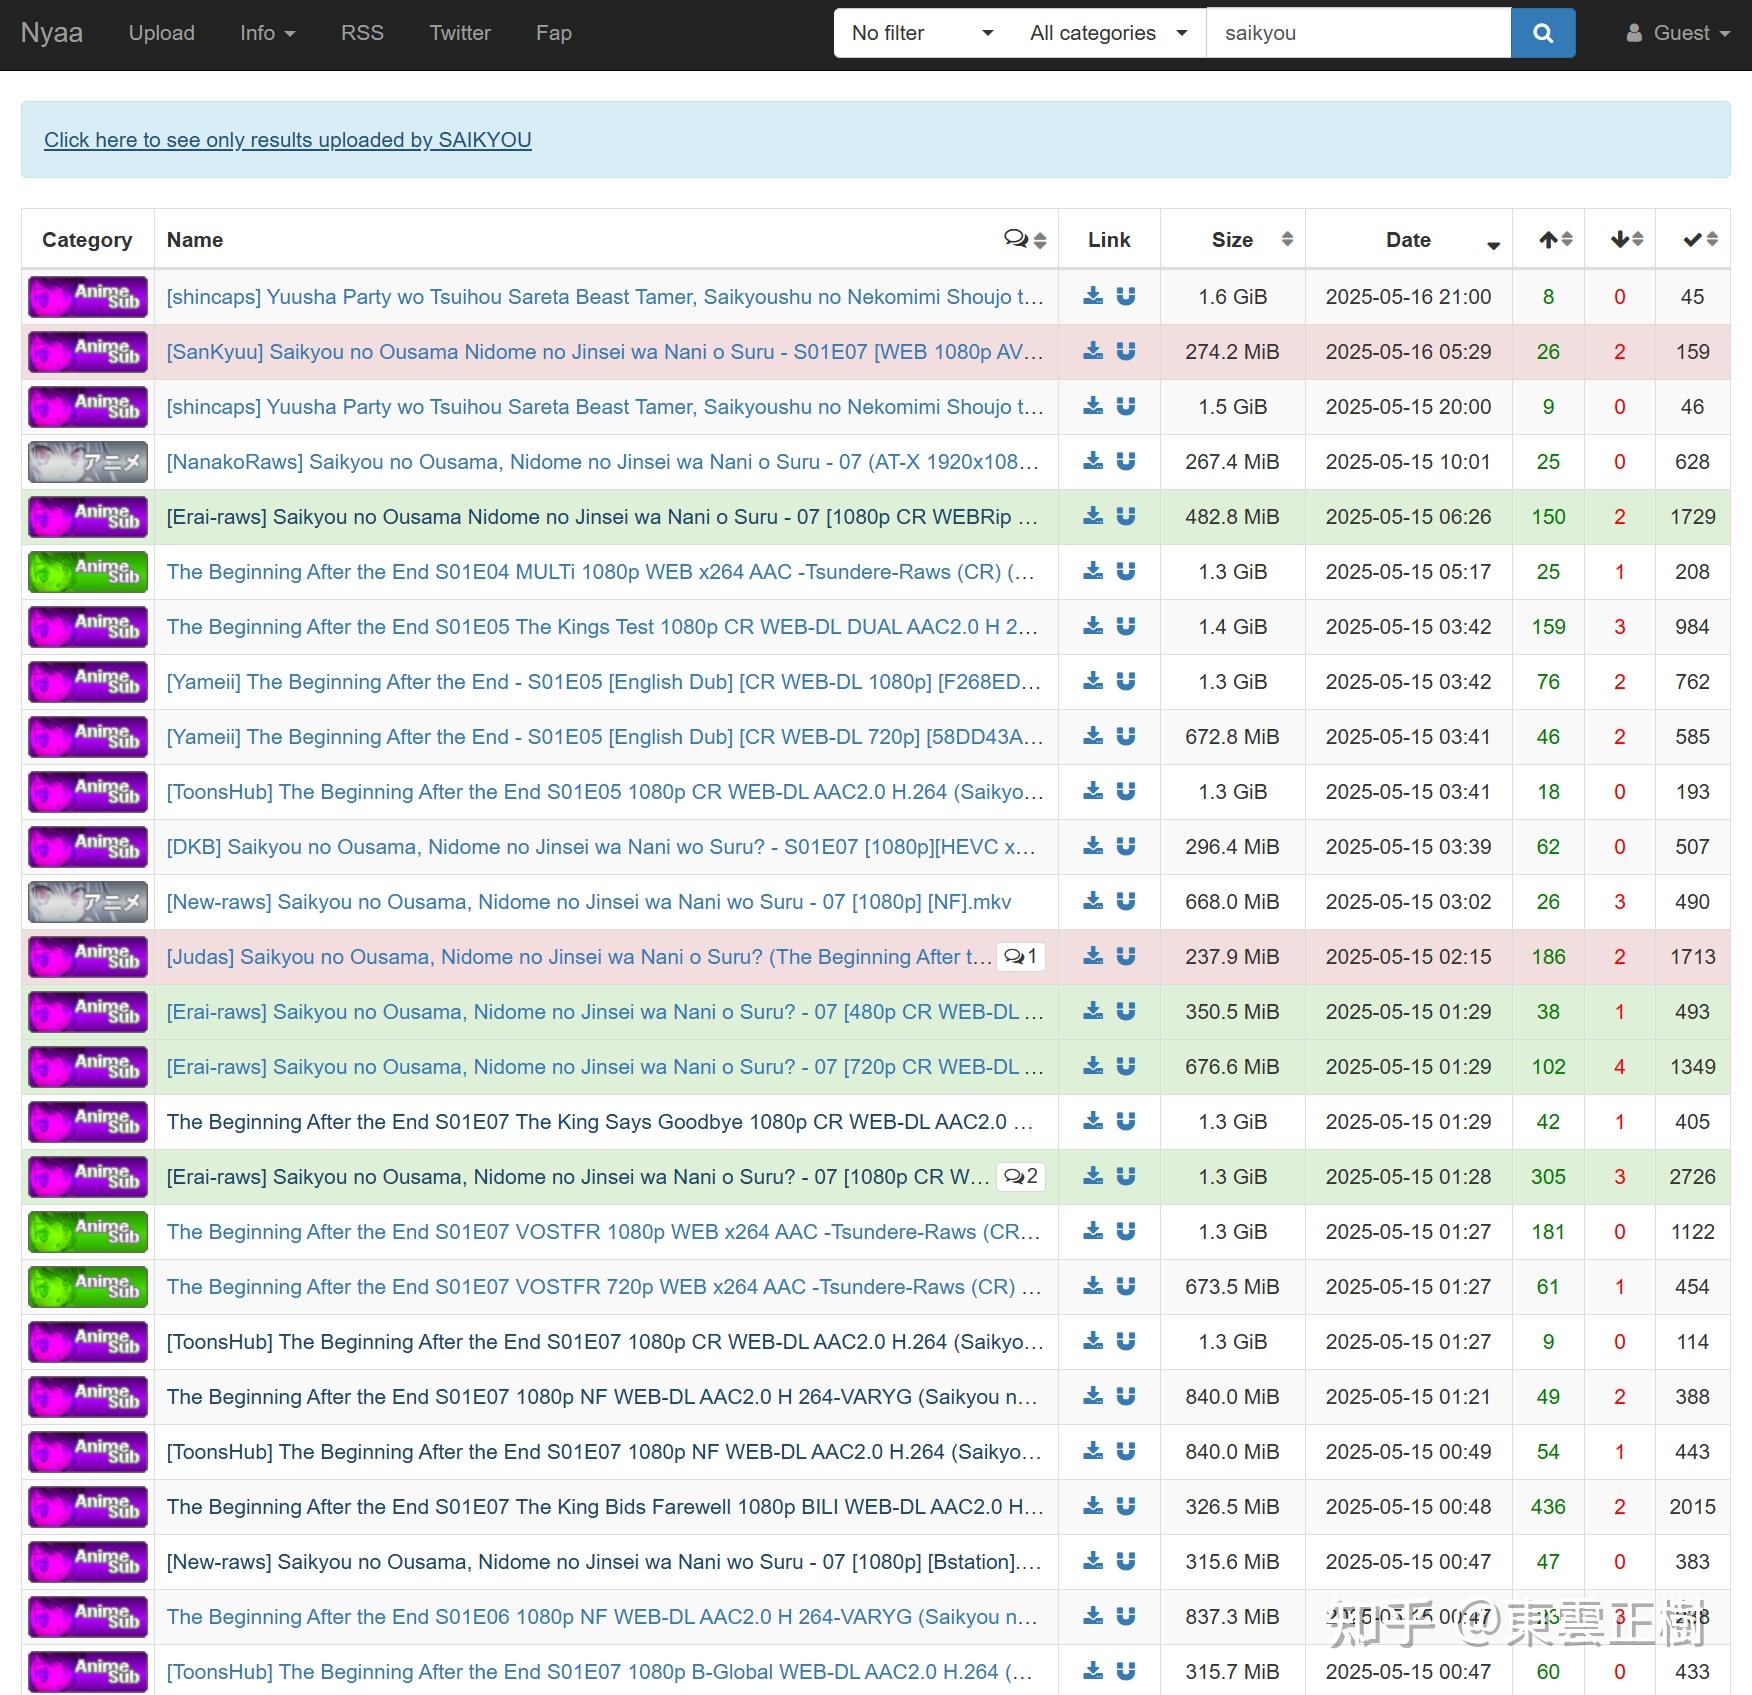Click the date 2025-05-16 21:00
1752x1695 pixels.
(x=1409, y=297)
